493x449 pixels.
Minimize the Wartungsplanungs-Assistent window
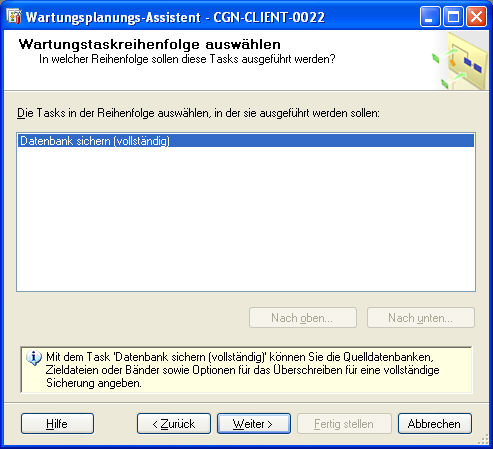(x=430, y=16)
